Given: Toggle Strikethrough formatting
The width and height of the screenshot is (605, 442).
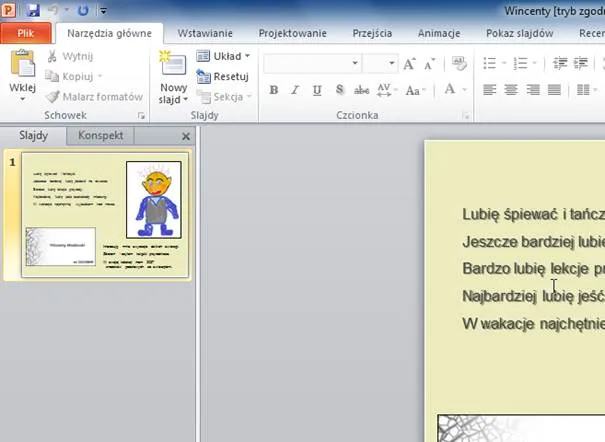Looking at the screenshot, I should (x=362, y=90).
